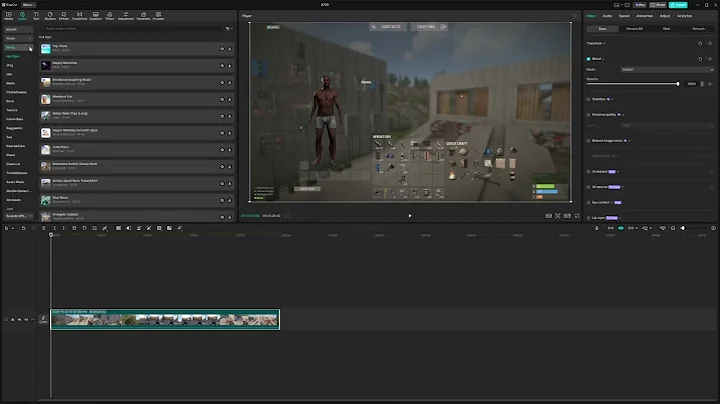Click the audio search input field
Screen dimensions: 720x404
click(x=131, y=28)
